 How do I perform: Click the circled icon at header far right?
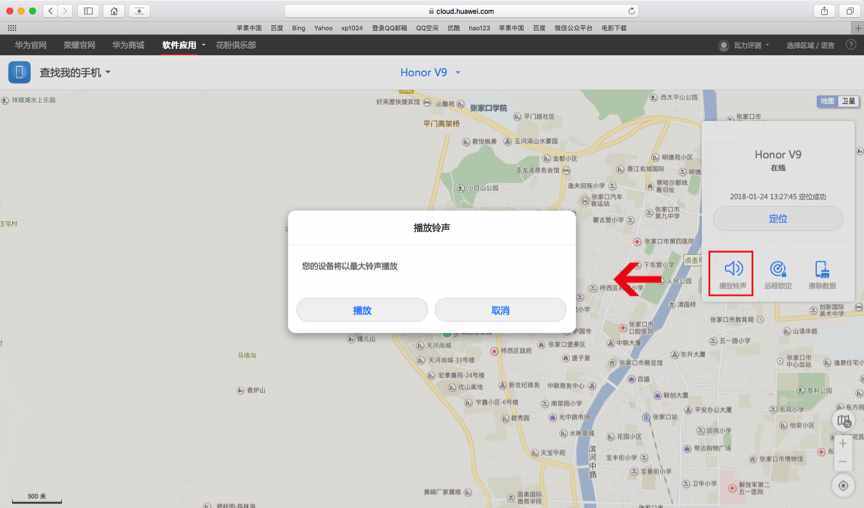coord(851,45)
